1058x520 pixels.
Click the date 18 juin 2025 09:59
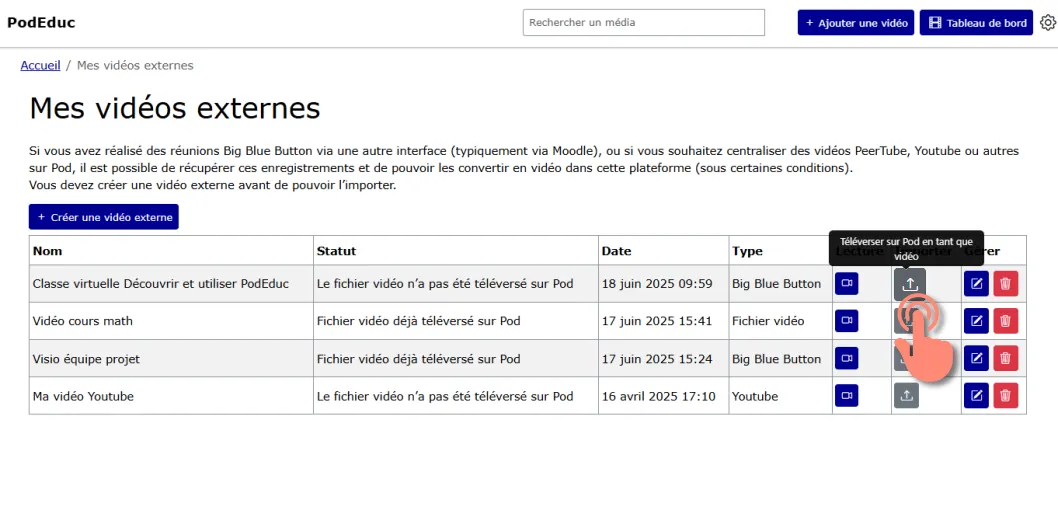[657, 284]
